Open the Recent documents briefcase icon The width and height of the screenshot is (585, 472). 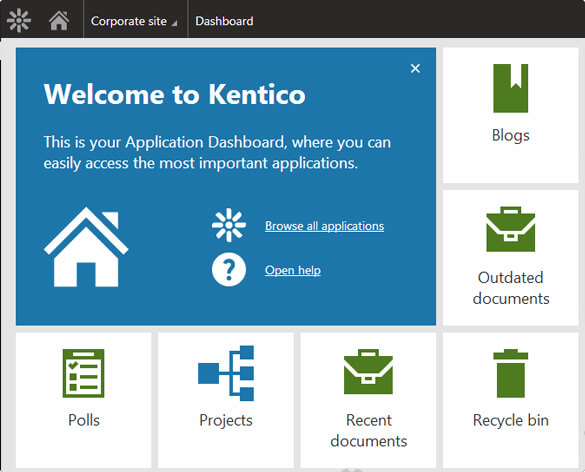(368, 372)
